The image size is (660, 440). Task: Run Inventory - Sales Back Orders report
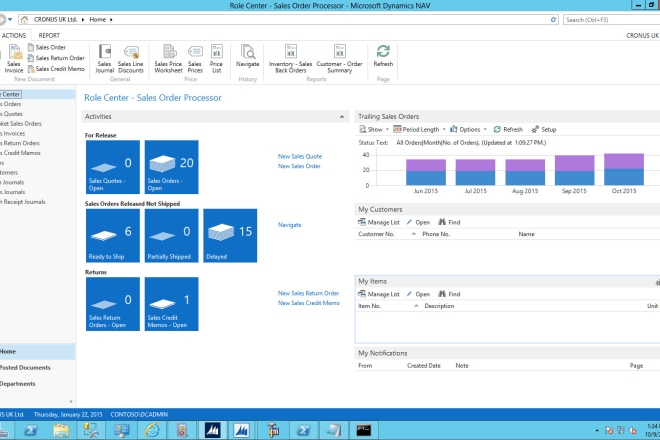(x=290, y=59)
